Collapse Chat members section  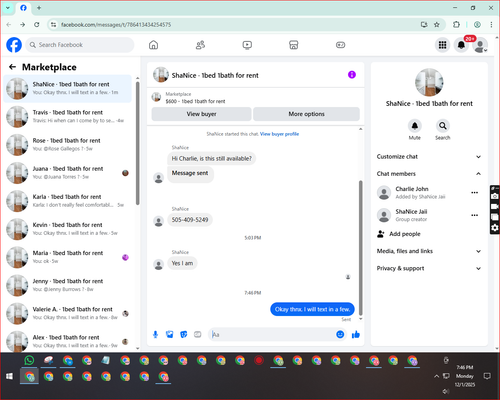(429, 174)
